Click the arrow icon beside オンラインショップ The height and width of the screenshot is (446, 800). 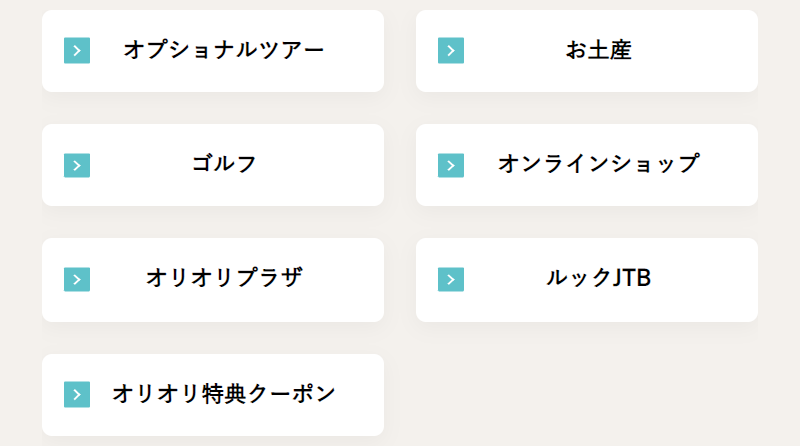click(451, 165)
